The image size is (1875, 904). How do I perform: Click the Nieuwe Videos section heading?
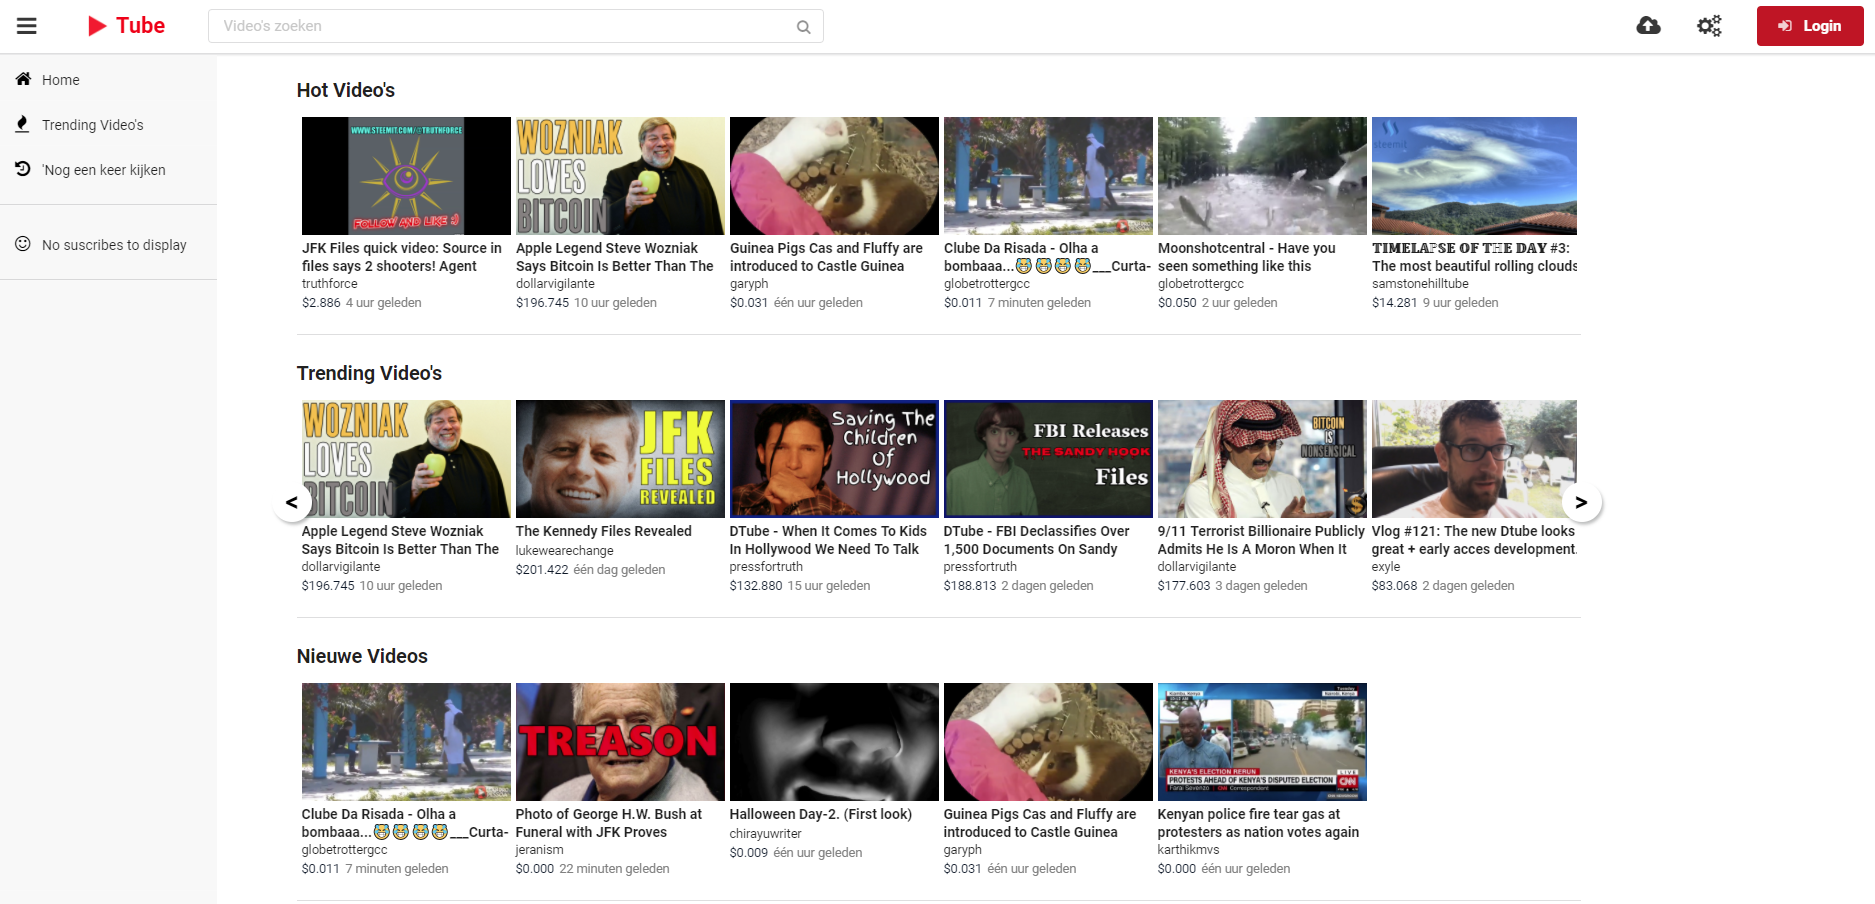click(x=362, y=656)
